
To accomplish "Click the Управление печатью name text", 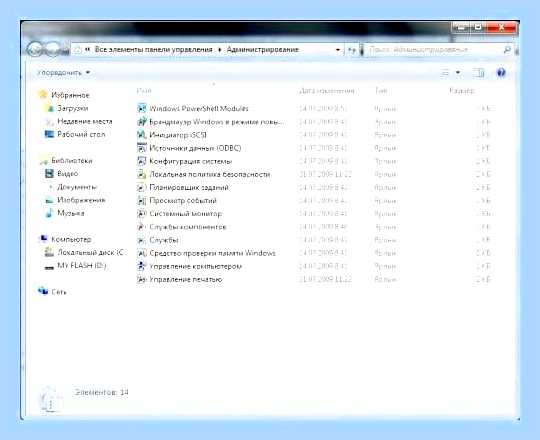I will click(186, 279).
